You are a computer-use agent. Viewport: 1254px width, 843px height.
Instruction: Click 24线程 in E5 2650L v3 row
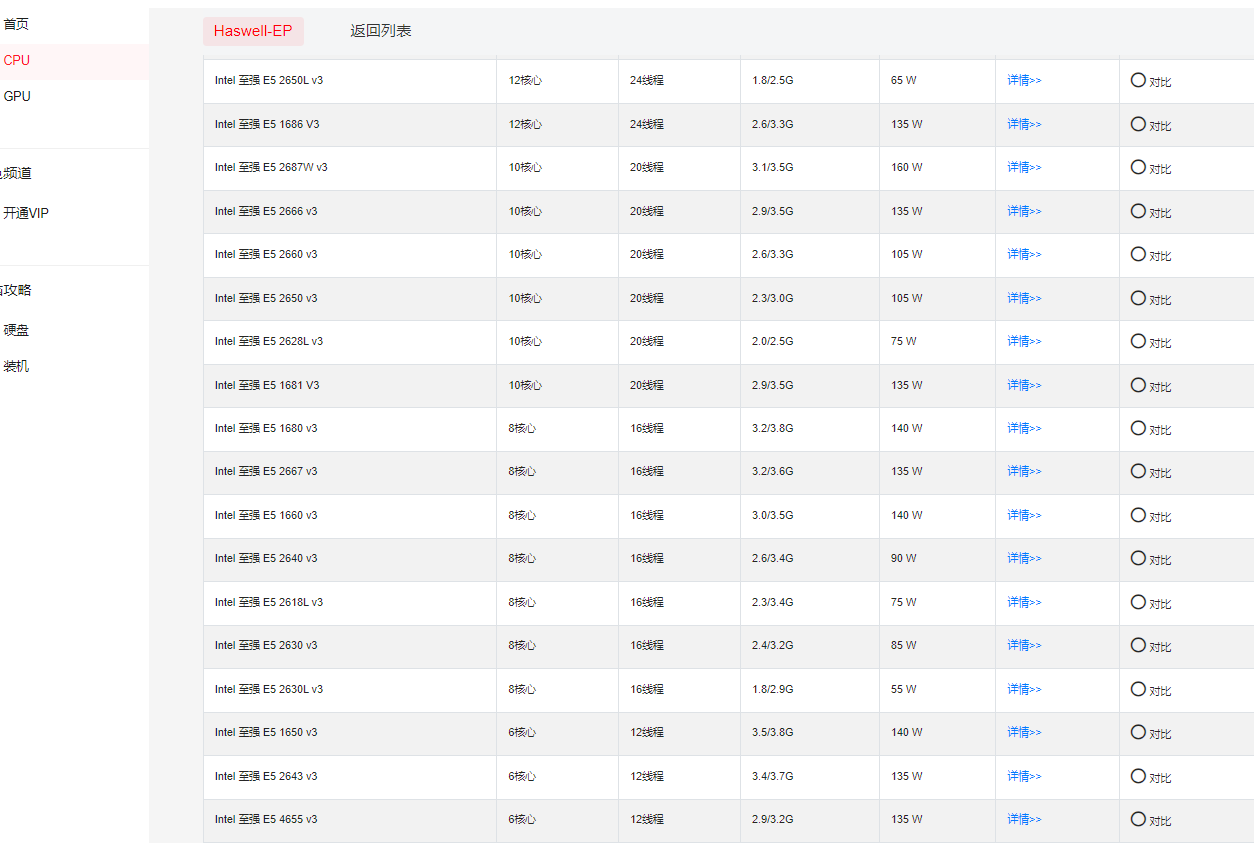pos(647,80)
